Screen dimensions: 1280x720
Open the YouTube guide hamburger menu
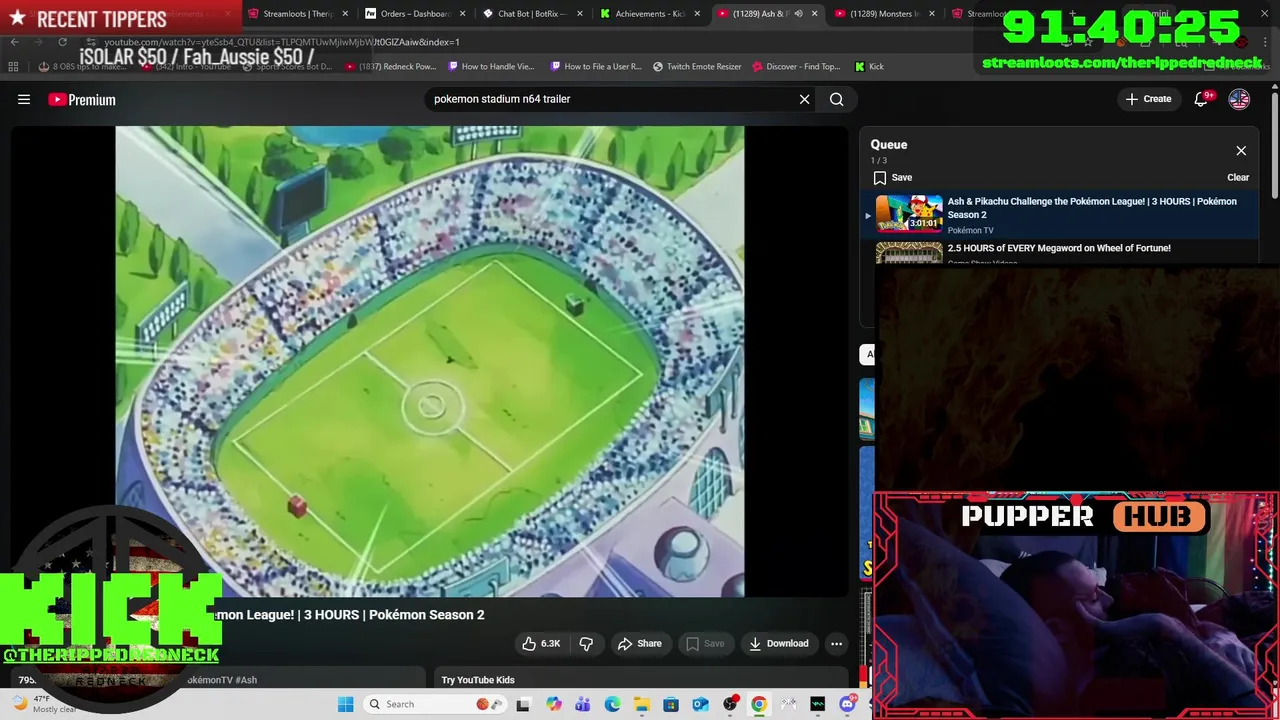24,99
